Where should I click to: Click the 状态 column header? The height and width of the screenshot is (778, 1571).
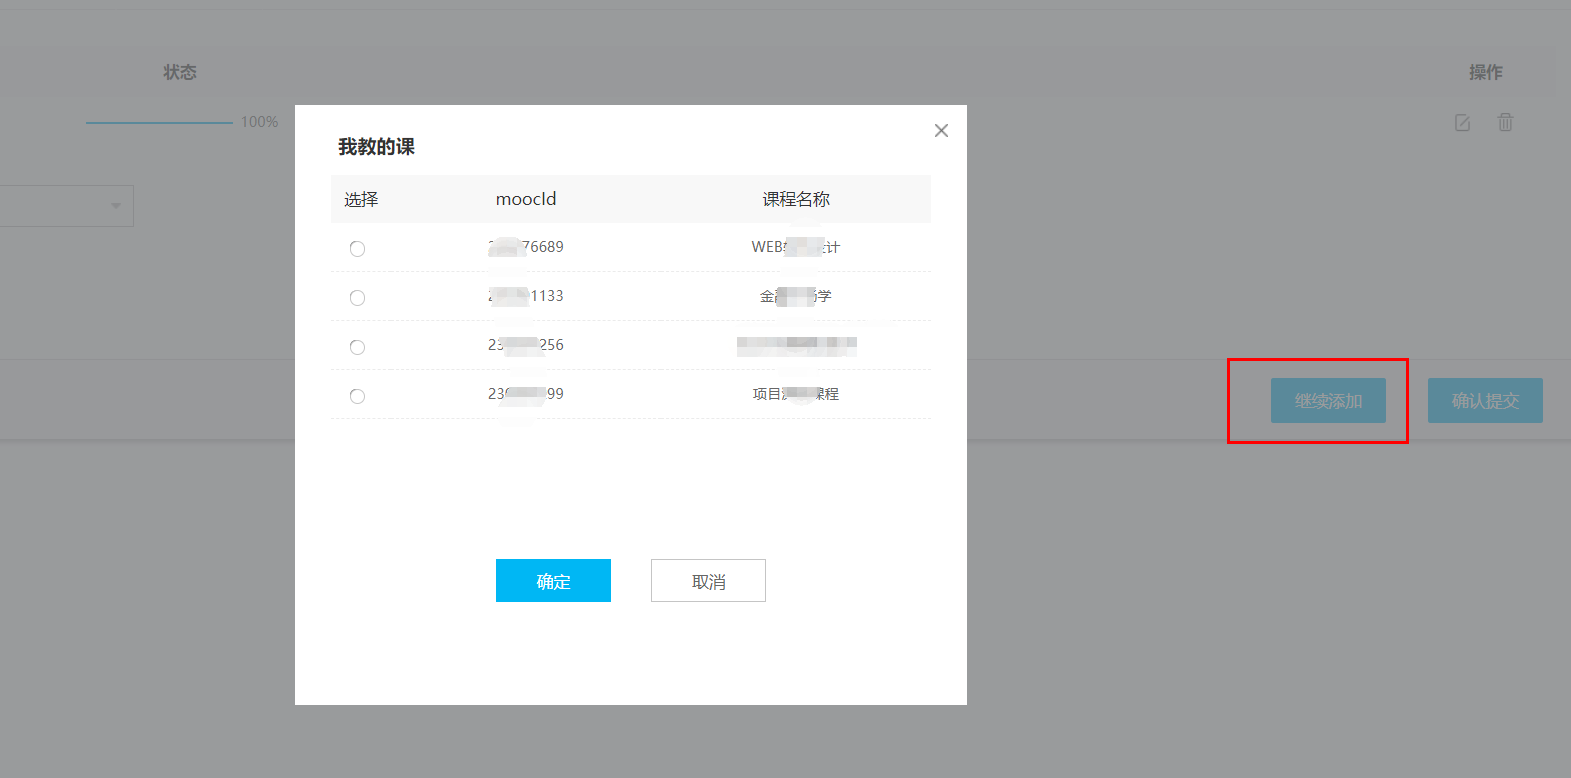[180, 72]
